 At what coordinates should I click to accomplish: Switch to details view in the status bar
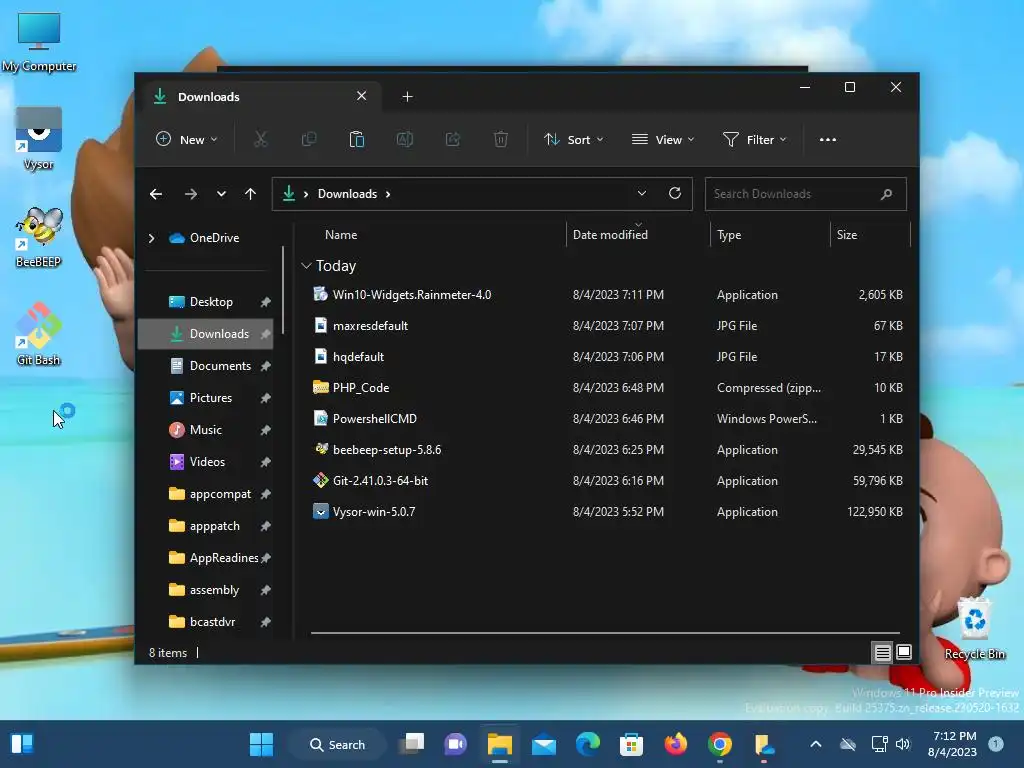pyautogui.click(x=882, y=652)
